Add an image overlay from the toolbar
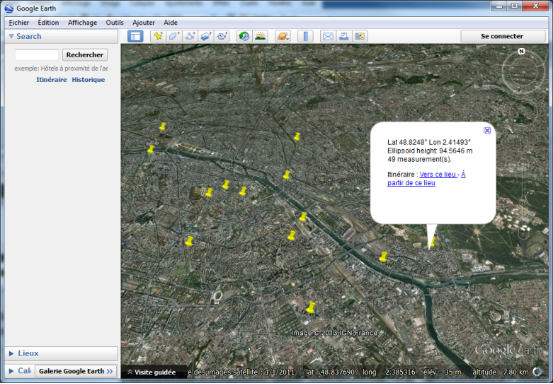 click(x=206, y=36)
